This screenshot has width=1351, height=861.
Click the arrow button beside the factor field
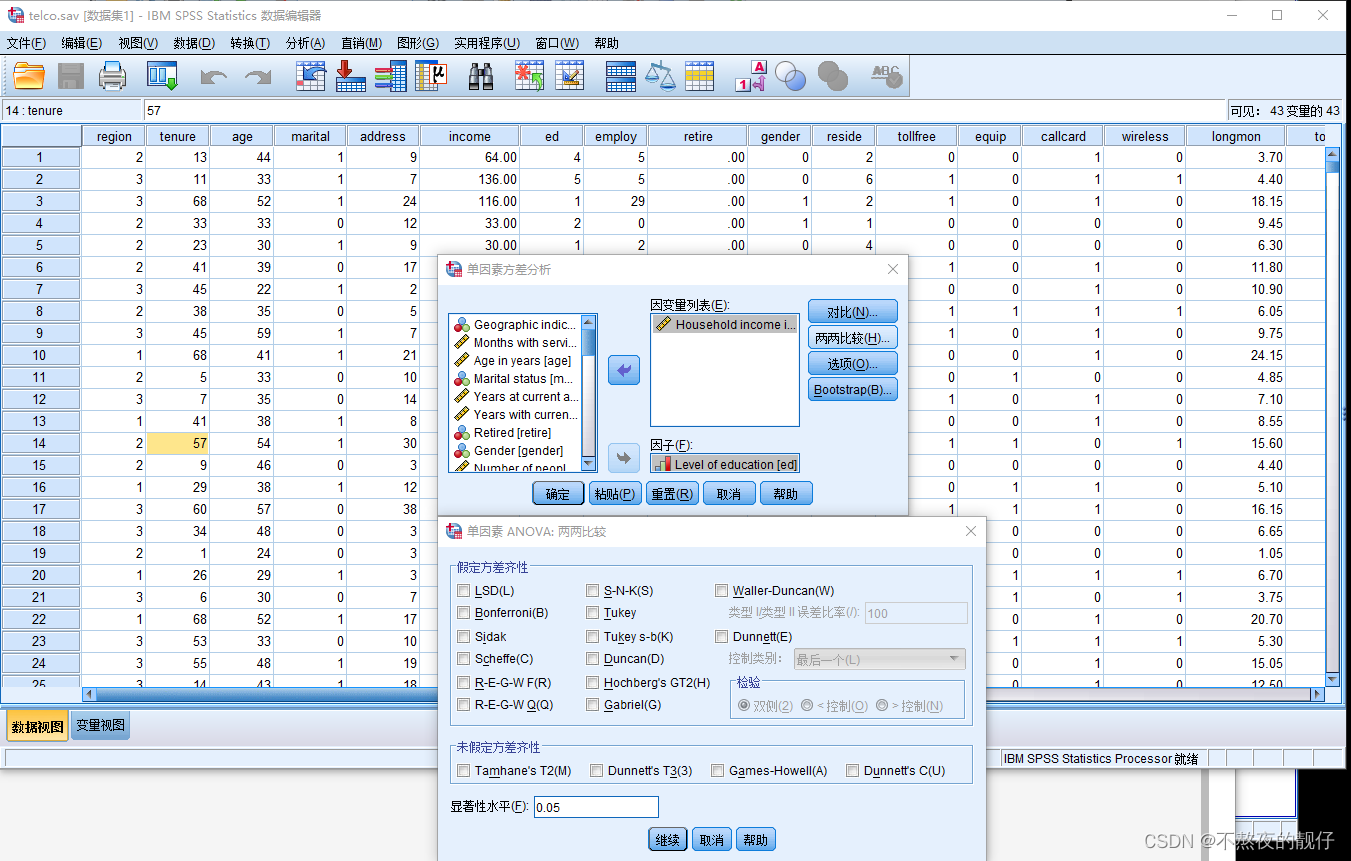click(624, 458)
